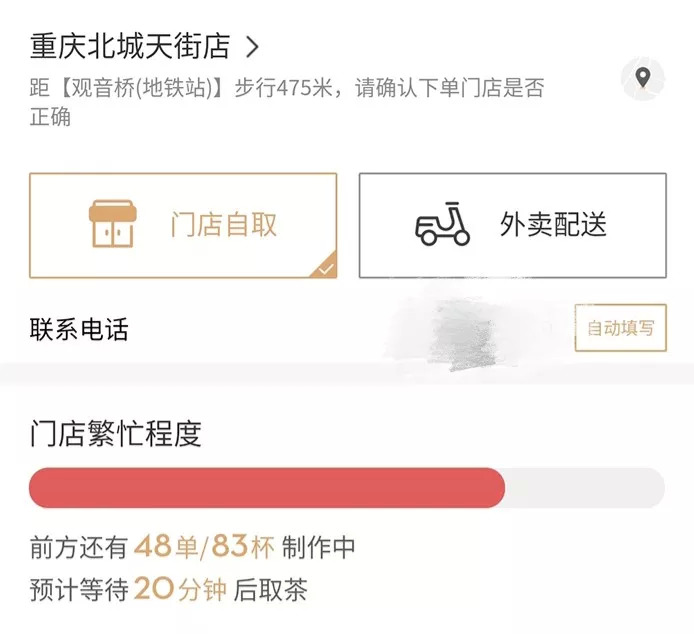Click the red filled busy-level bar
Screen dimensions: 694x634
tap(267, 488)
